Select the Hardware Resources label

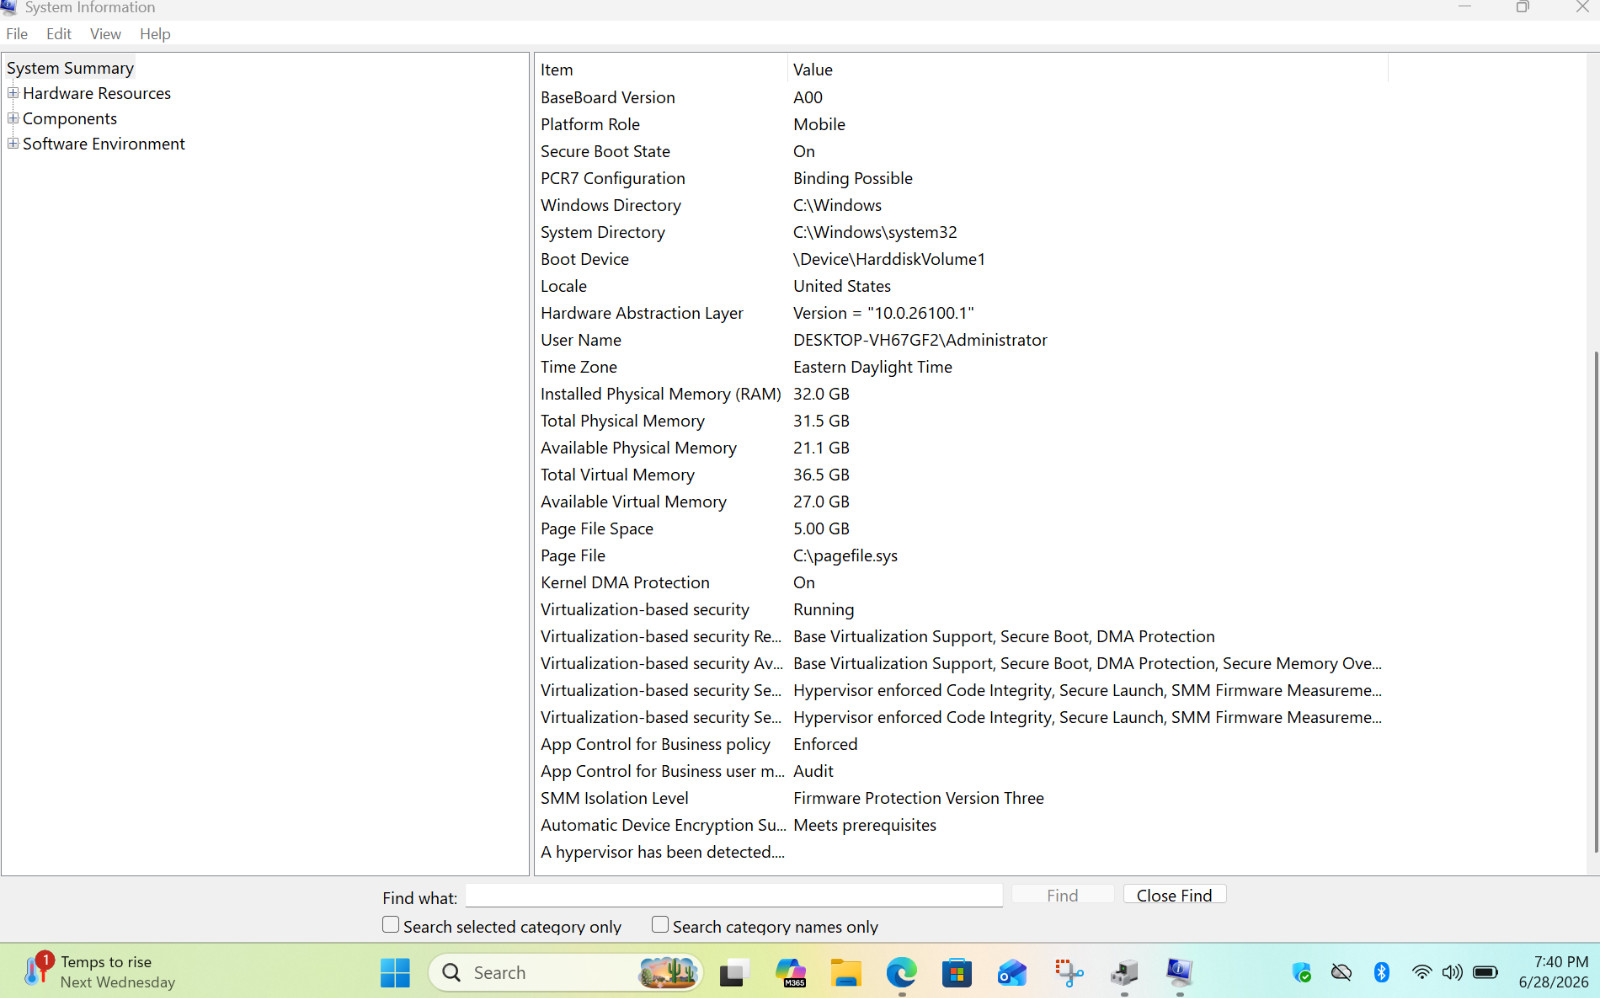97,93
